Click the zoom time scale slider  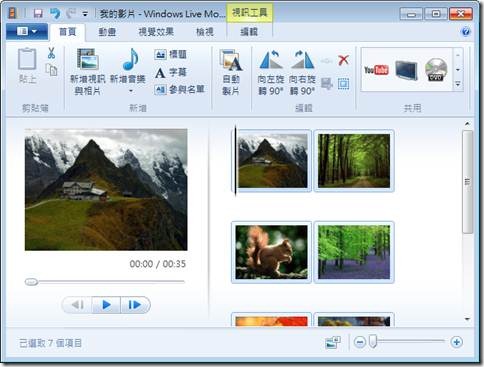pyautogui.click(x=373, y=342)
